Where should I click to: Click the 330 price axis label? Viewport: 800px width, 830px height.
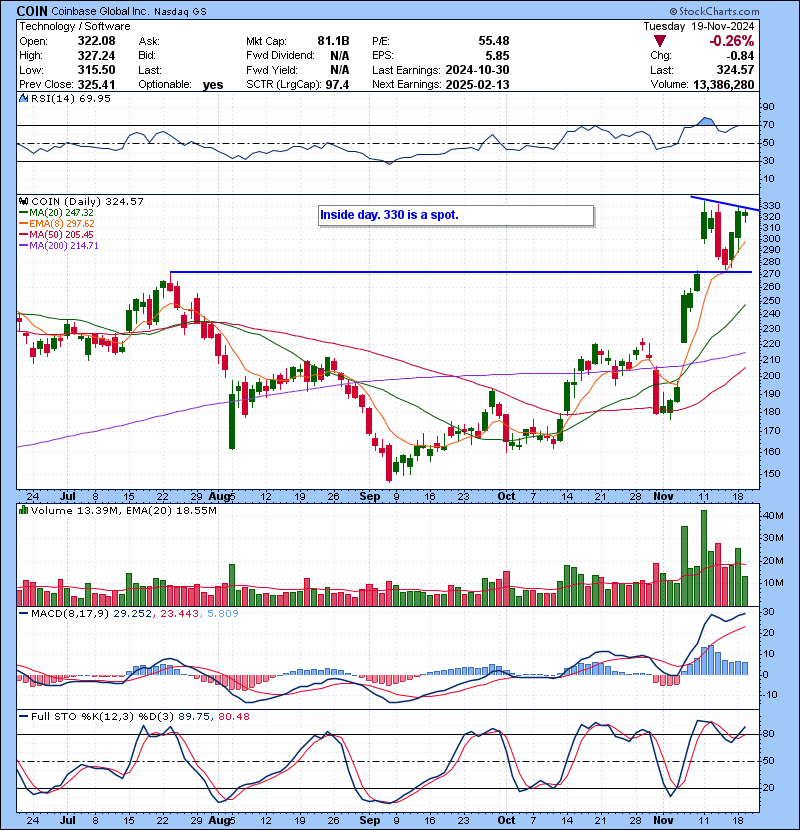[x=771, y=205]
